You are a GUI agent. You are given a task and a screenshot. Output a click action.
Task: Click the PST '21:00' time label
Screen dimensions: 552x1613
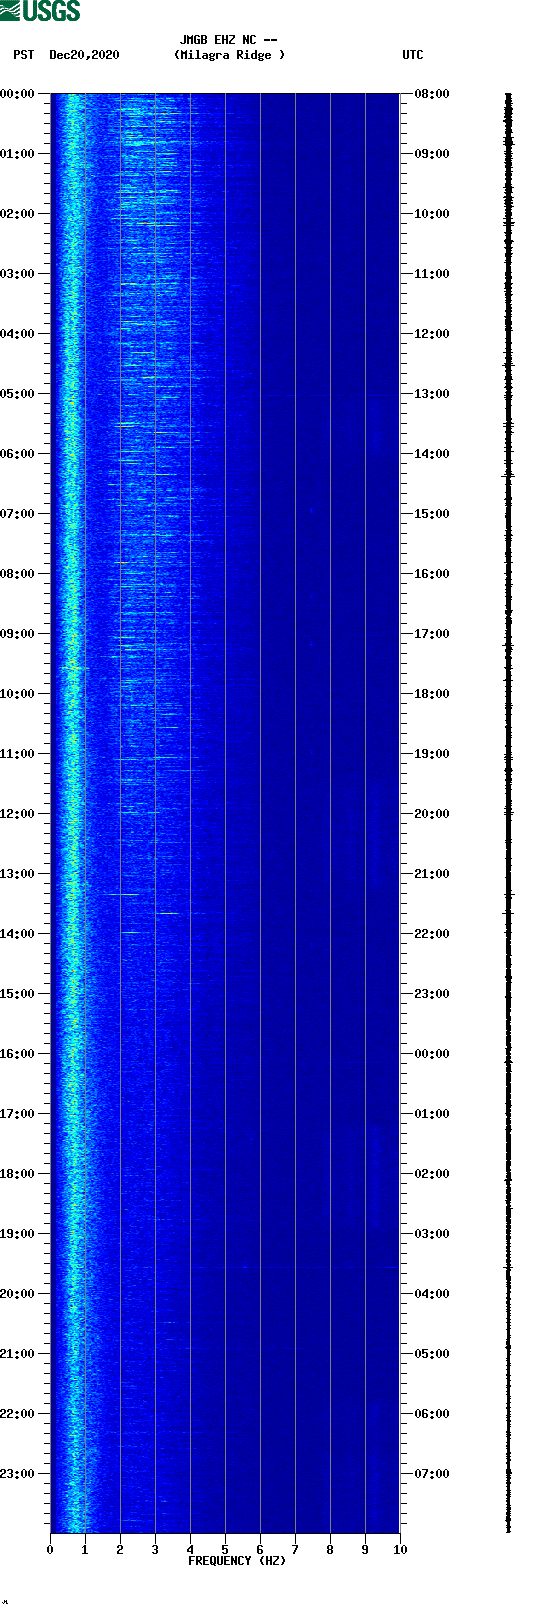coord(18,1354)
